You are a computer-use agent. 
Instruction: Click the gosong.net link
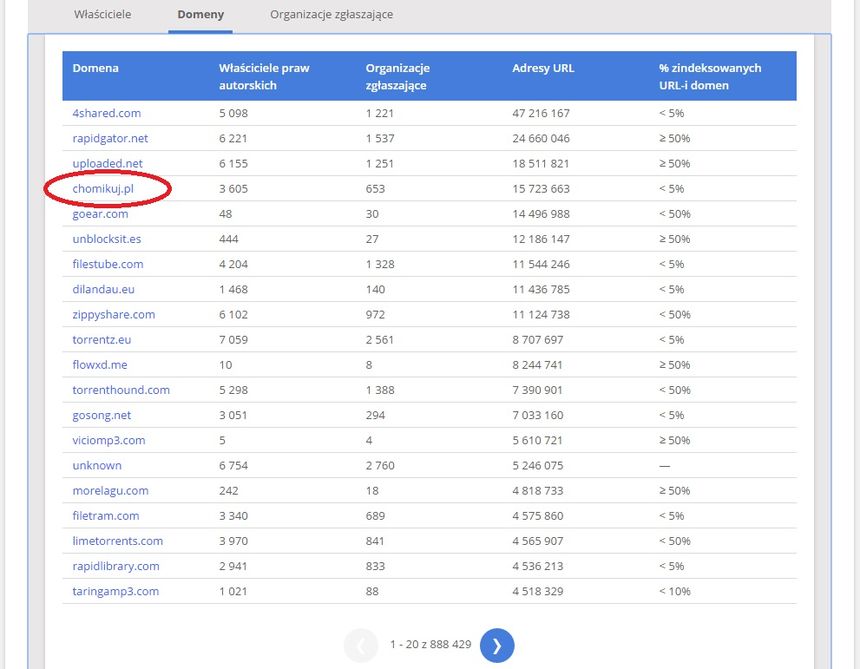click(x=102, y=416)
